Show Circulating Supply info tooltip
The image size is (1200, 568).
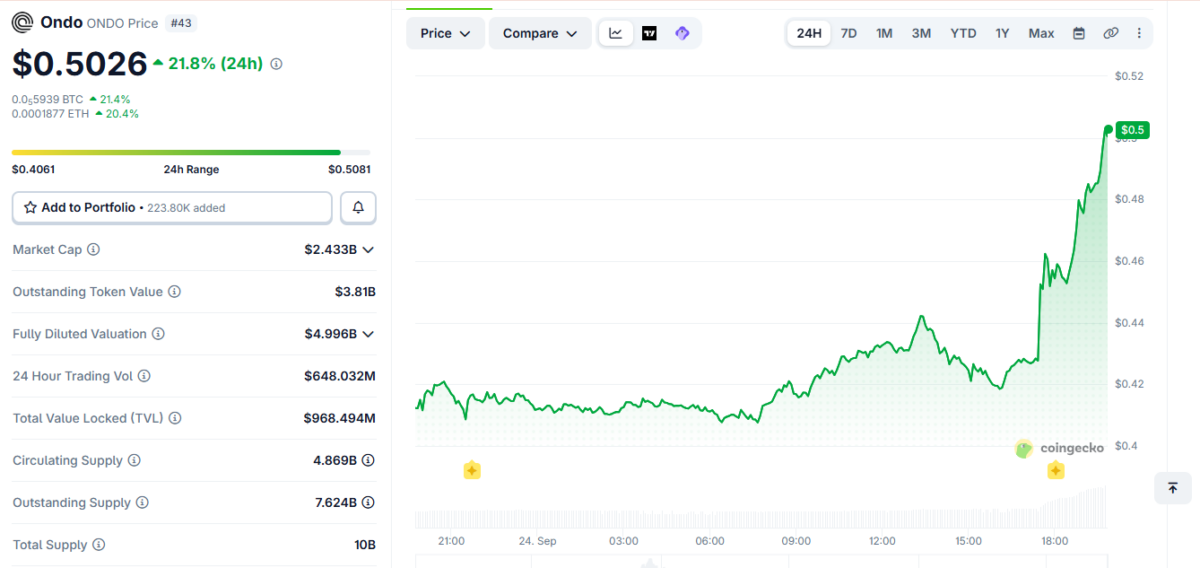pos(134,461)
